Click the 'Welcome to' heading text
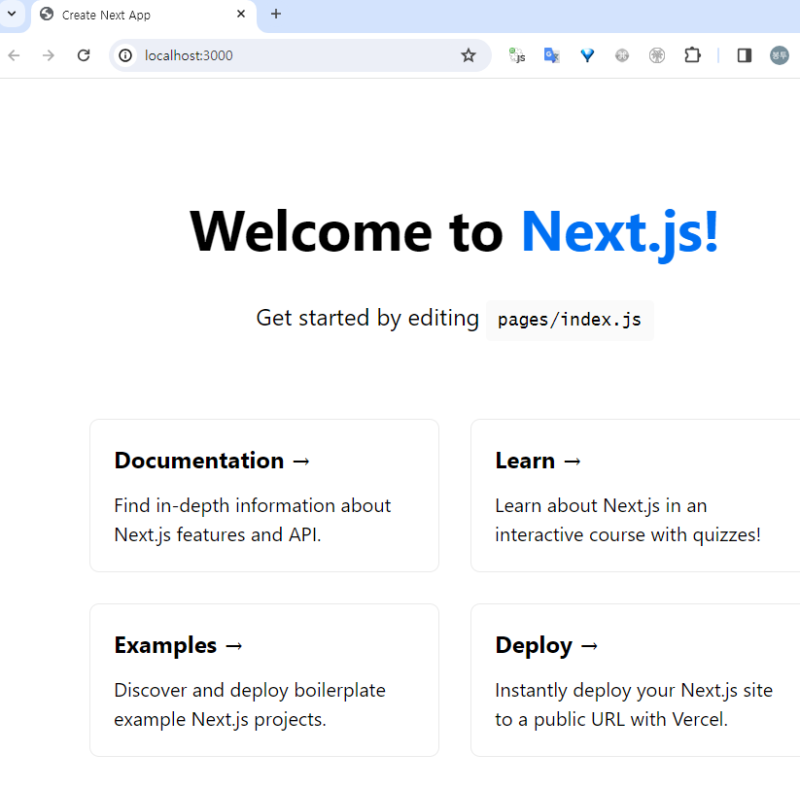Image resolution: width=800 pixels, height=788 pixels. point(346,232)
